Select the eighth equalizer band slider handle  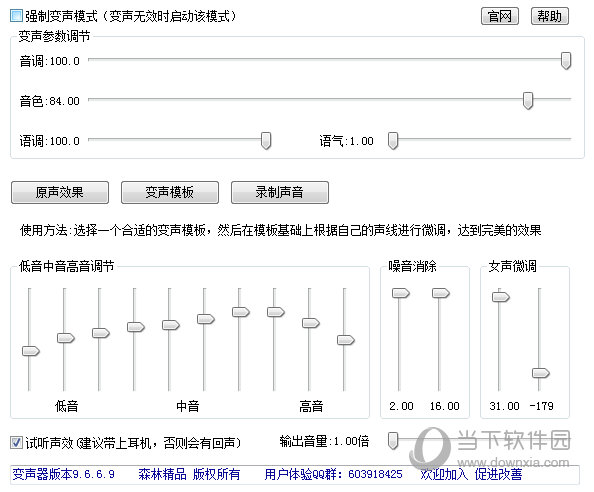tap(276, 312)
